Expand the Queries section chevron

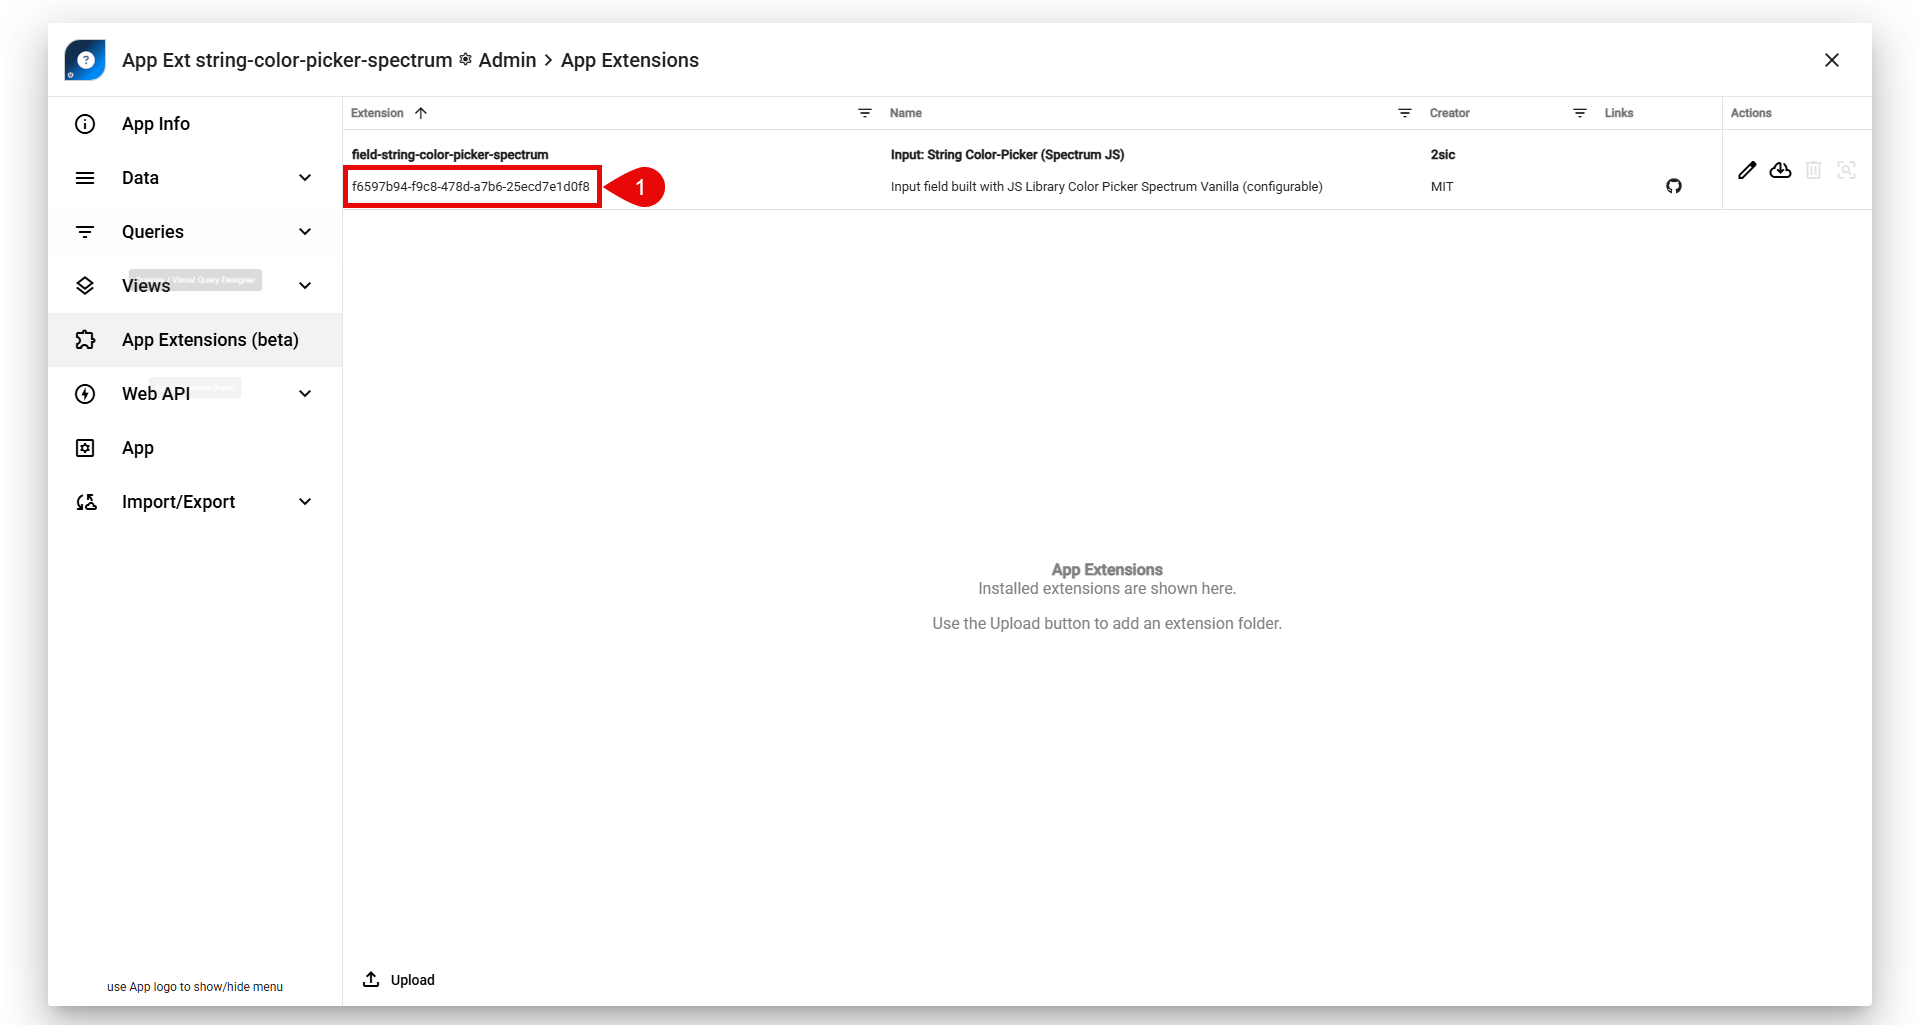(305, 232)
